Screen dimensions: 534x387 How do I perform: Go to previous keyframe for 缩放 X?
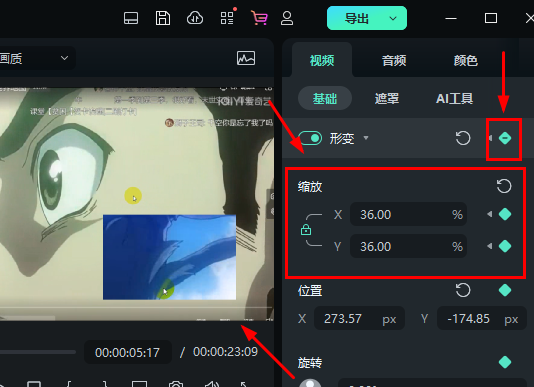490,214
